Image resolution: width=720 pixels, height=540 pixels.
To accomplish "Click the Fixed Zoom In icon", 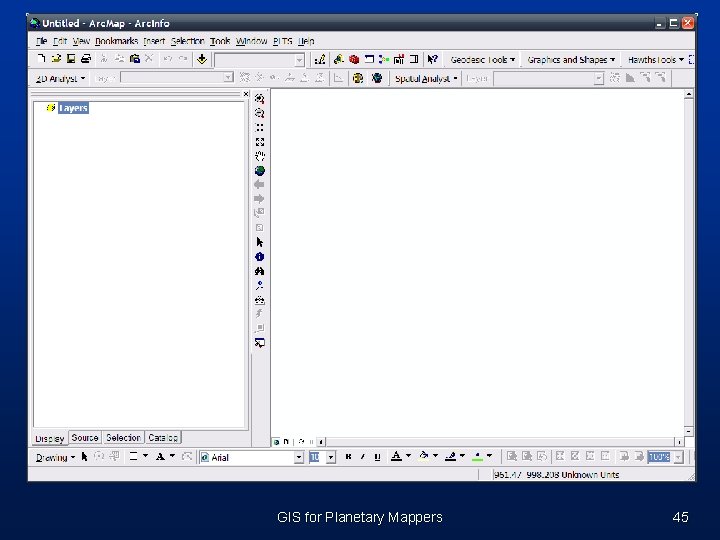I will (259, 128).
